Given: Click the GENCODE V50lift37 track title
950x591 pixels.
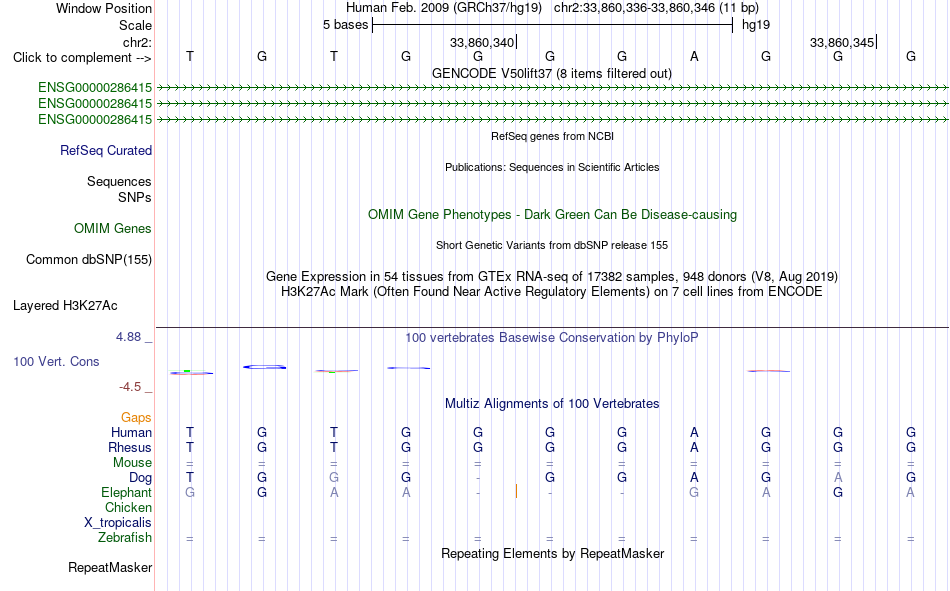Looking at the screenshot, I should coord(552,73).
